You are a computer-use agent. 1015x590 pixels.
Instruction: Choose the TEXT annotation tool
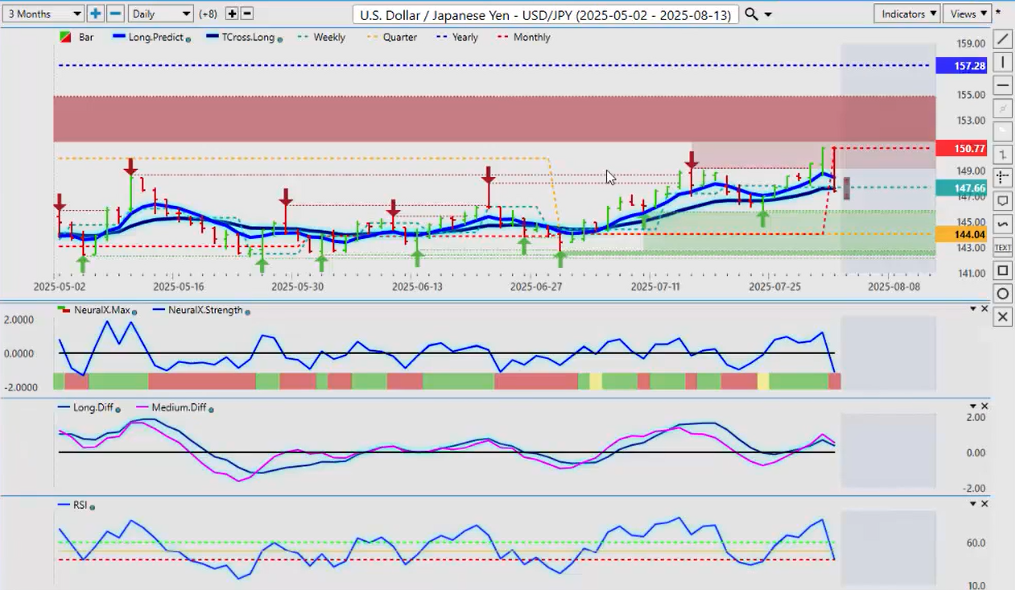1003,247
